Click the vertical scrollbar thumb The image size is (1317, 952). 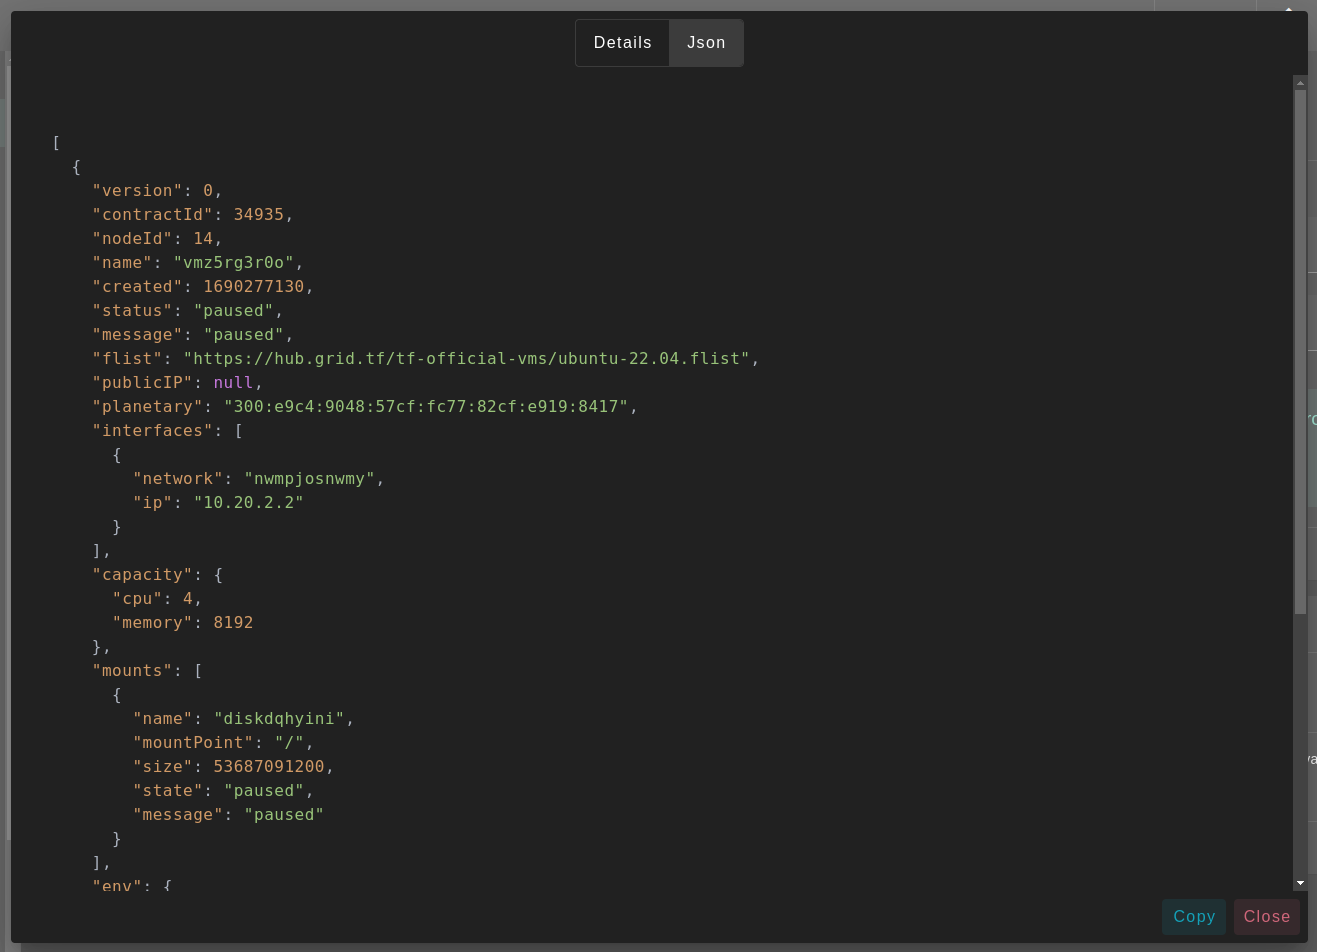pyautogui.click(x=1300, y=352)
